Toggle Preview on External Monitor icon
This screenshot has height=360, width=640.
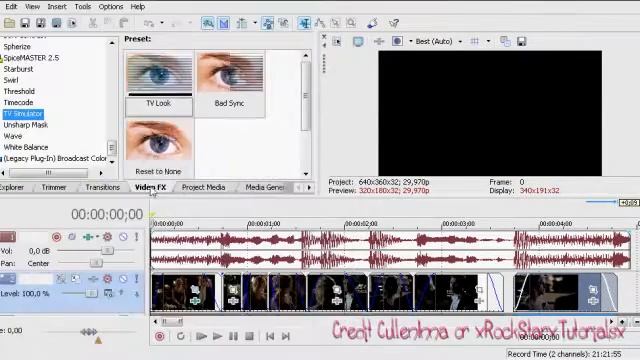(358, 41)
